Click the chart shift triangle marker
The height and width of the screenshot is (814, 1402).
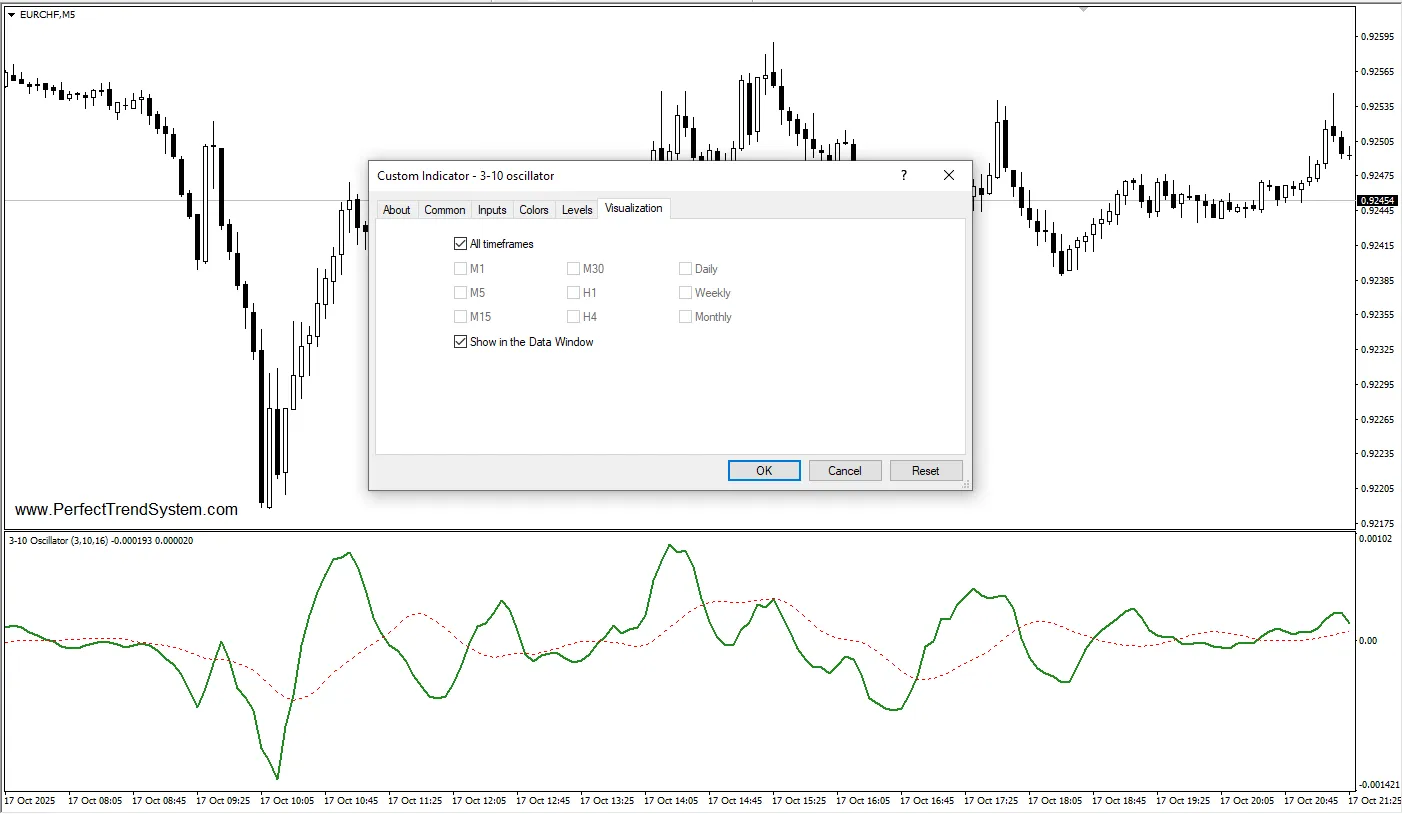(x=1083, y=8)
